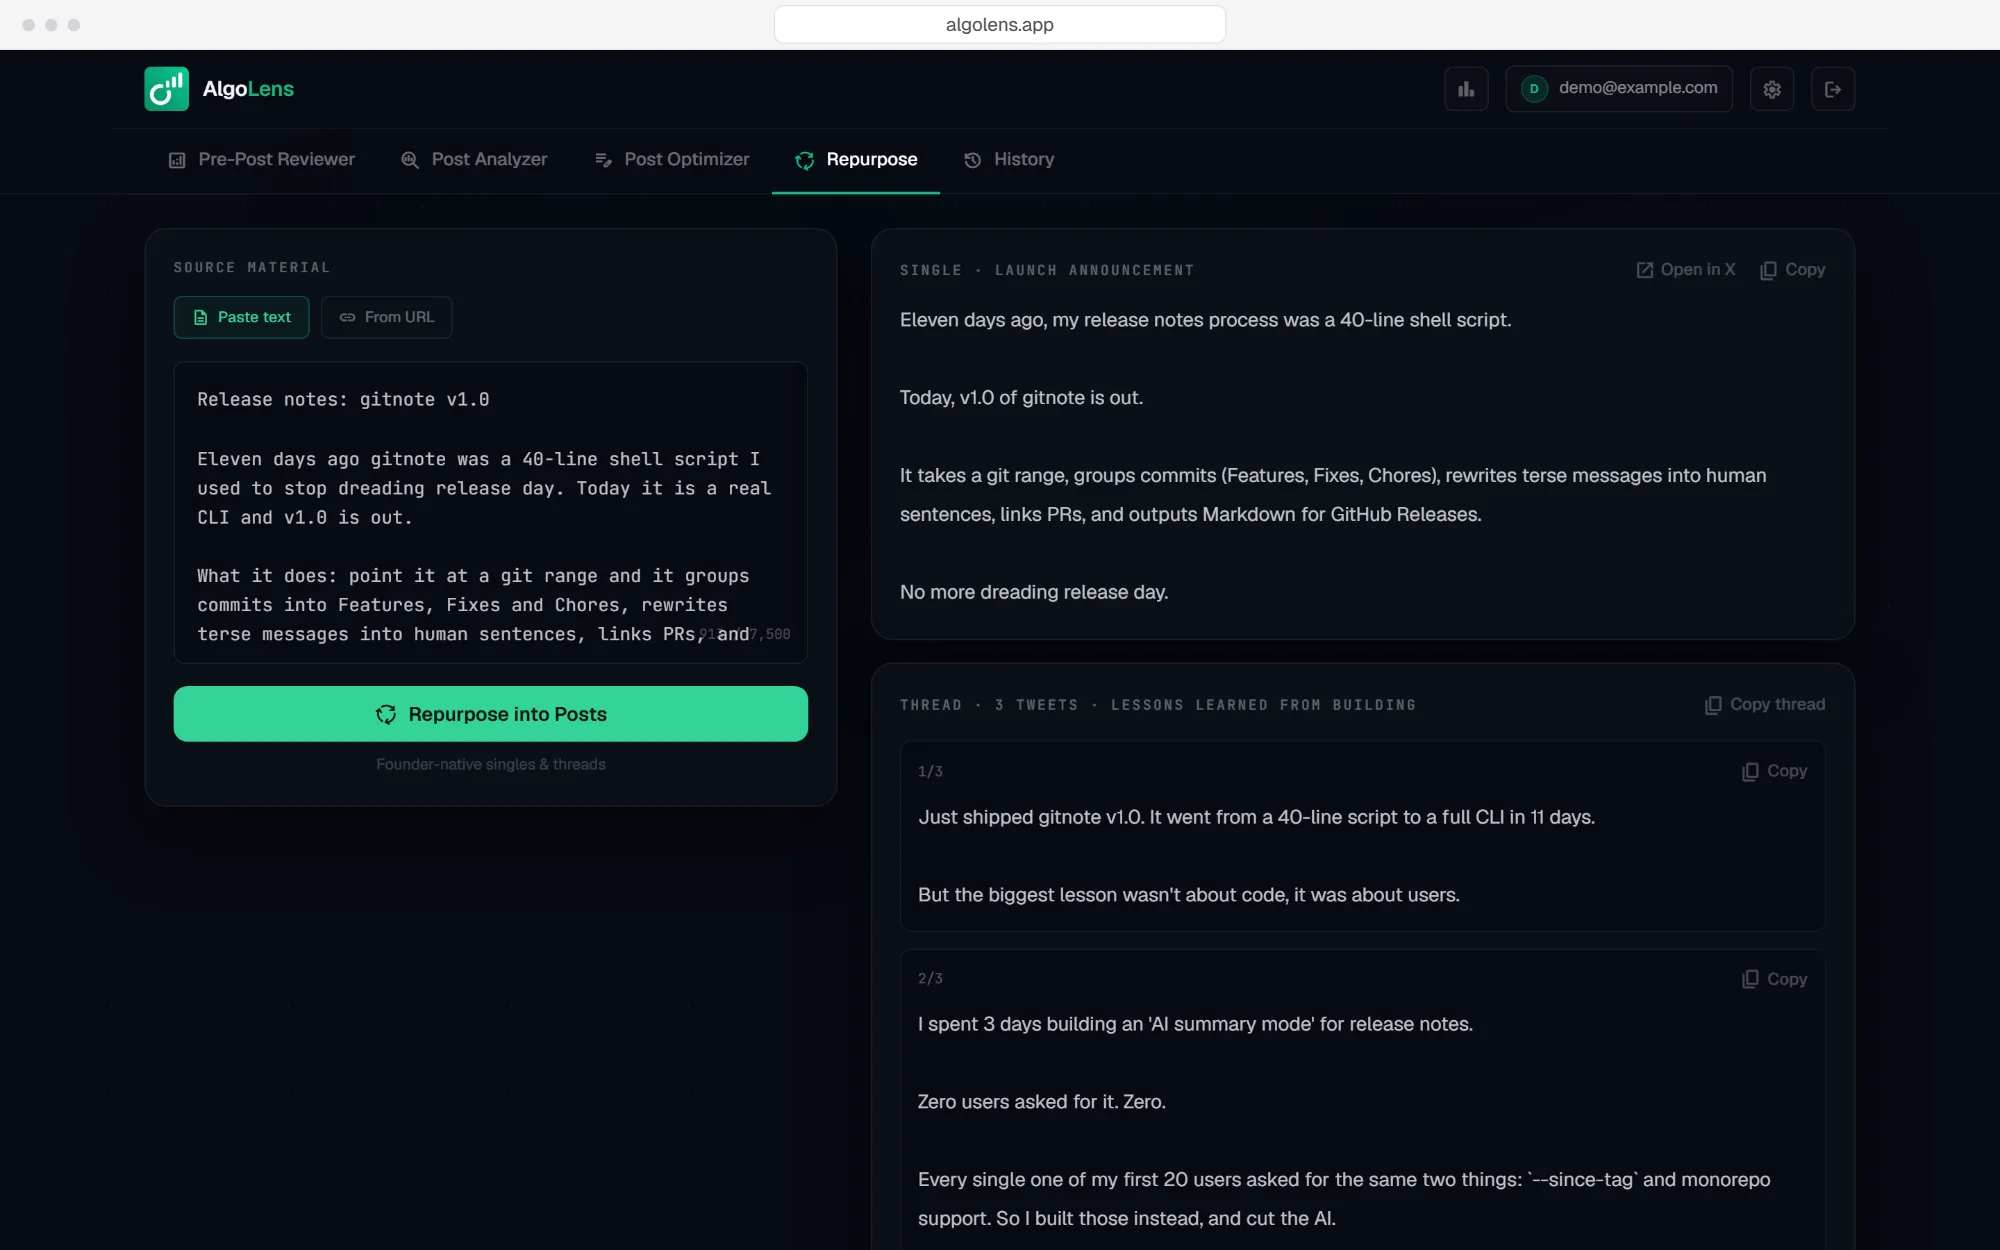
Task: Copy tweet 2/3 of the thread
Action: pyautogui.click(x=1774, y=979)
